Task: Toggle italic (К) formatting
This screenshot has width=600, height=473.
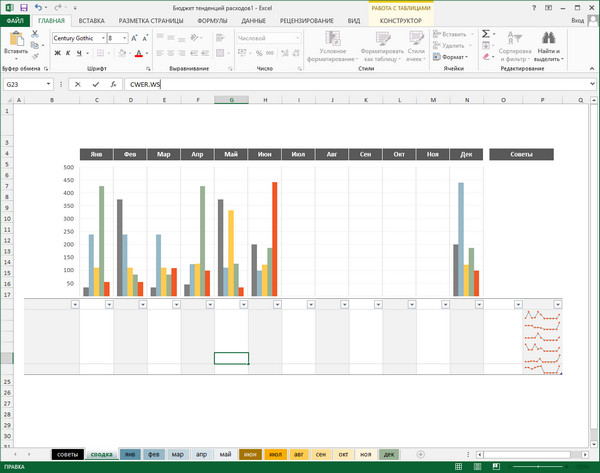Action: (67, 53)
